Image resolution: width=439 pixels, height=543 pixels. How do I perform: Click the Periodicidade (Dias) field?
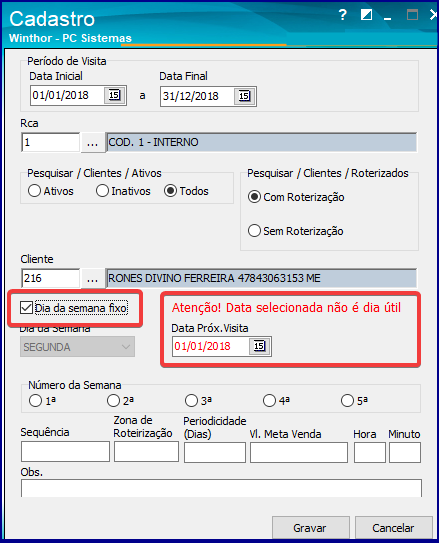215,452
